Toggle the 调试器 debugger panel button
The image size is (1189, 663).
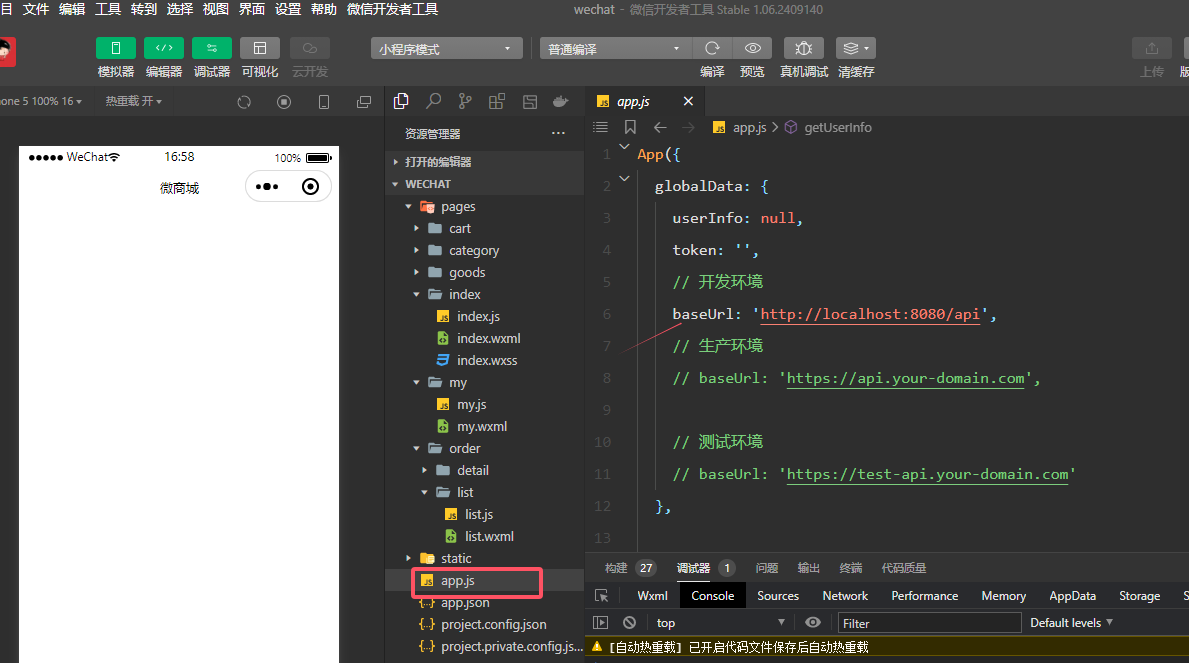pyautogui.click(x=212, y=48)
